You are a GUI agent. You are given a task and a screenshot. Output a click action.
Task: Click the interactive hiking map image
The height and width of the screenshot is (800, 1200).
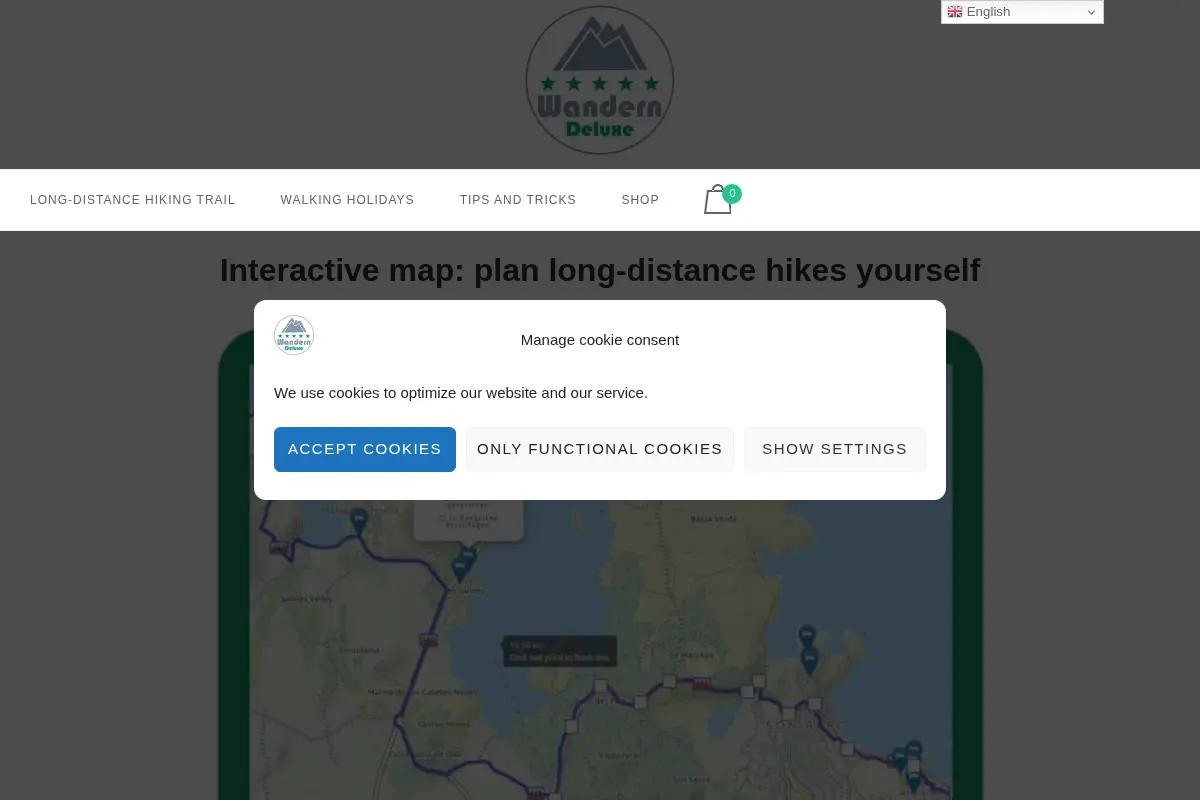600,565
